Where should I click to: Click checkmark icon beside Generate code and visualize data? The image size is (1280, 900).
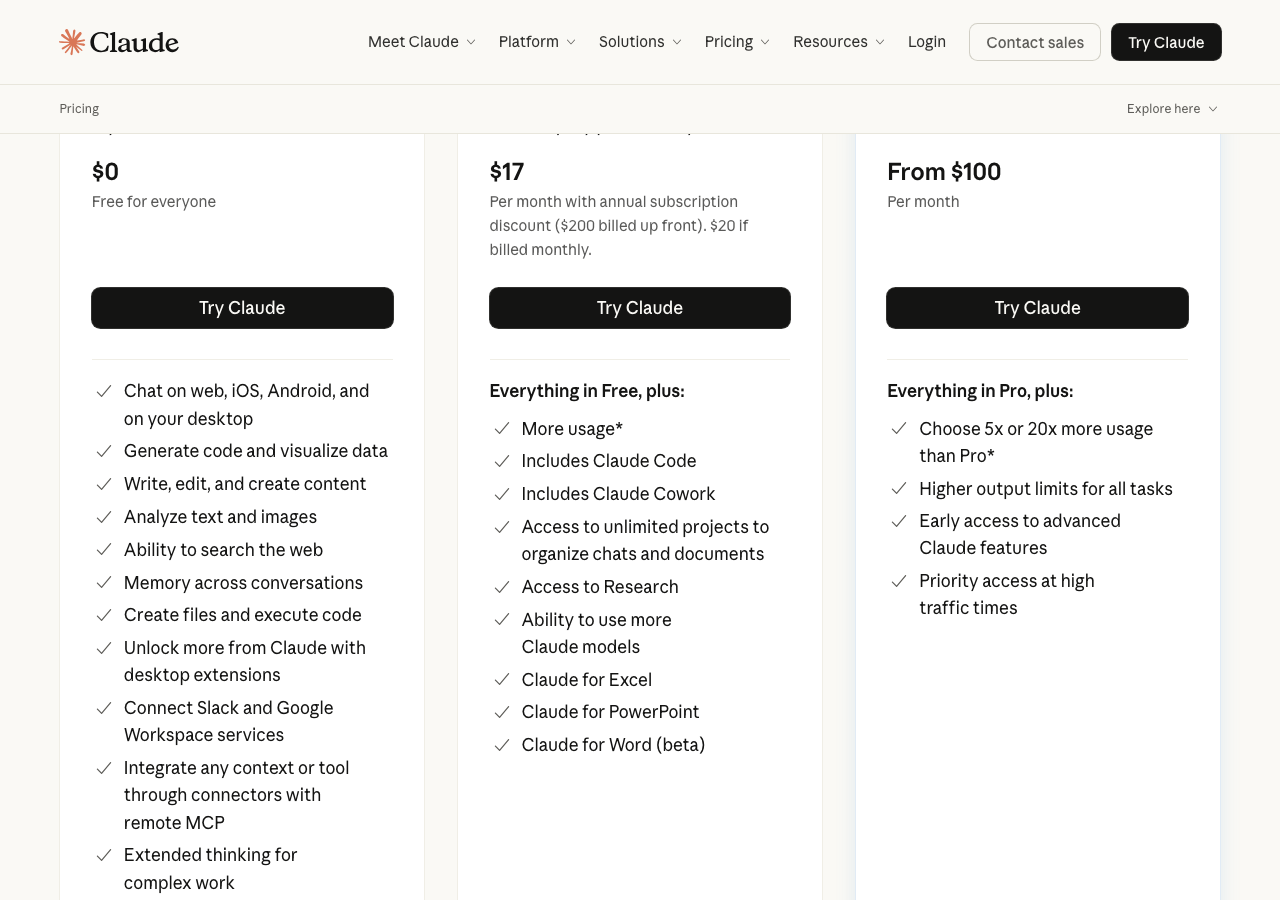pyautogui.click(x=103, y=452)
